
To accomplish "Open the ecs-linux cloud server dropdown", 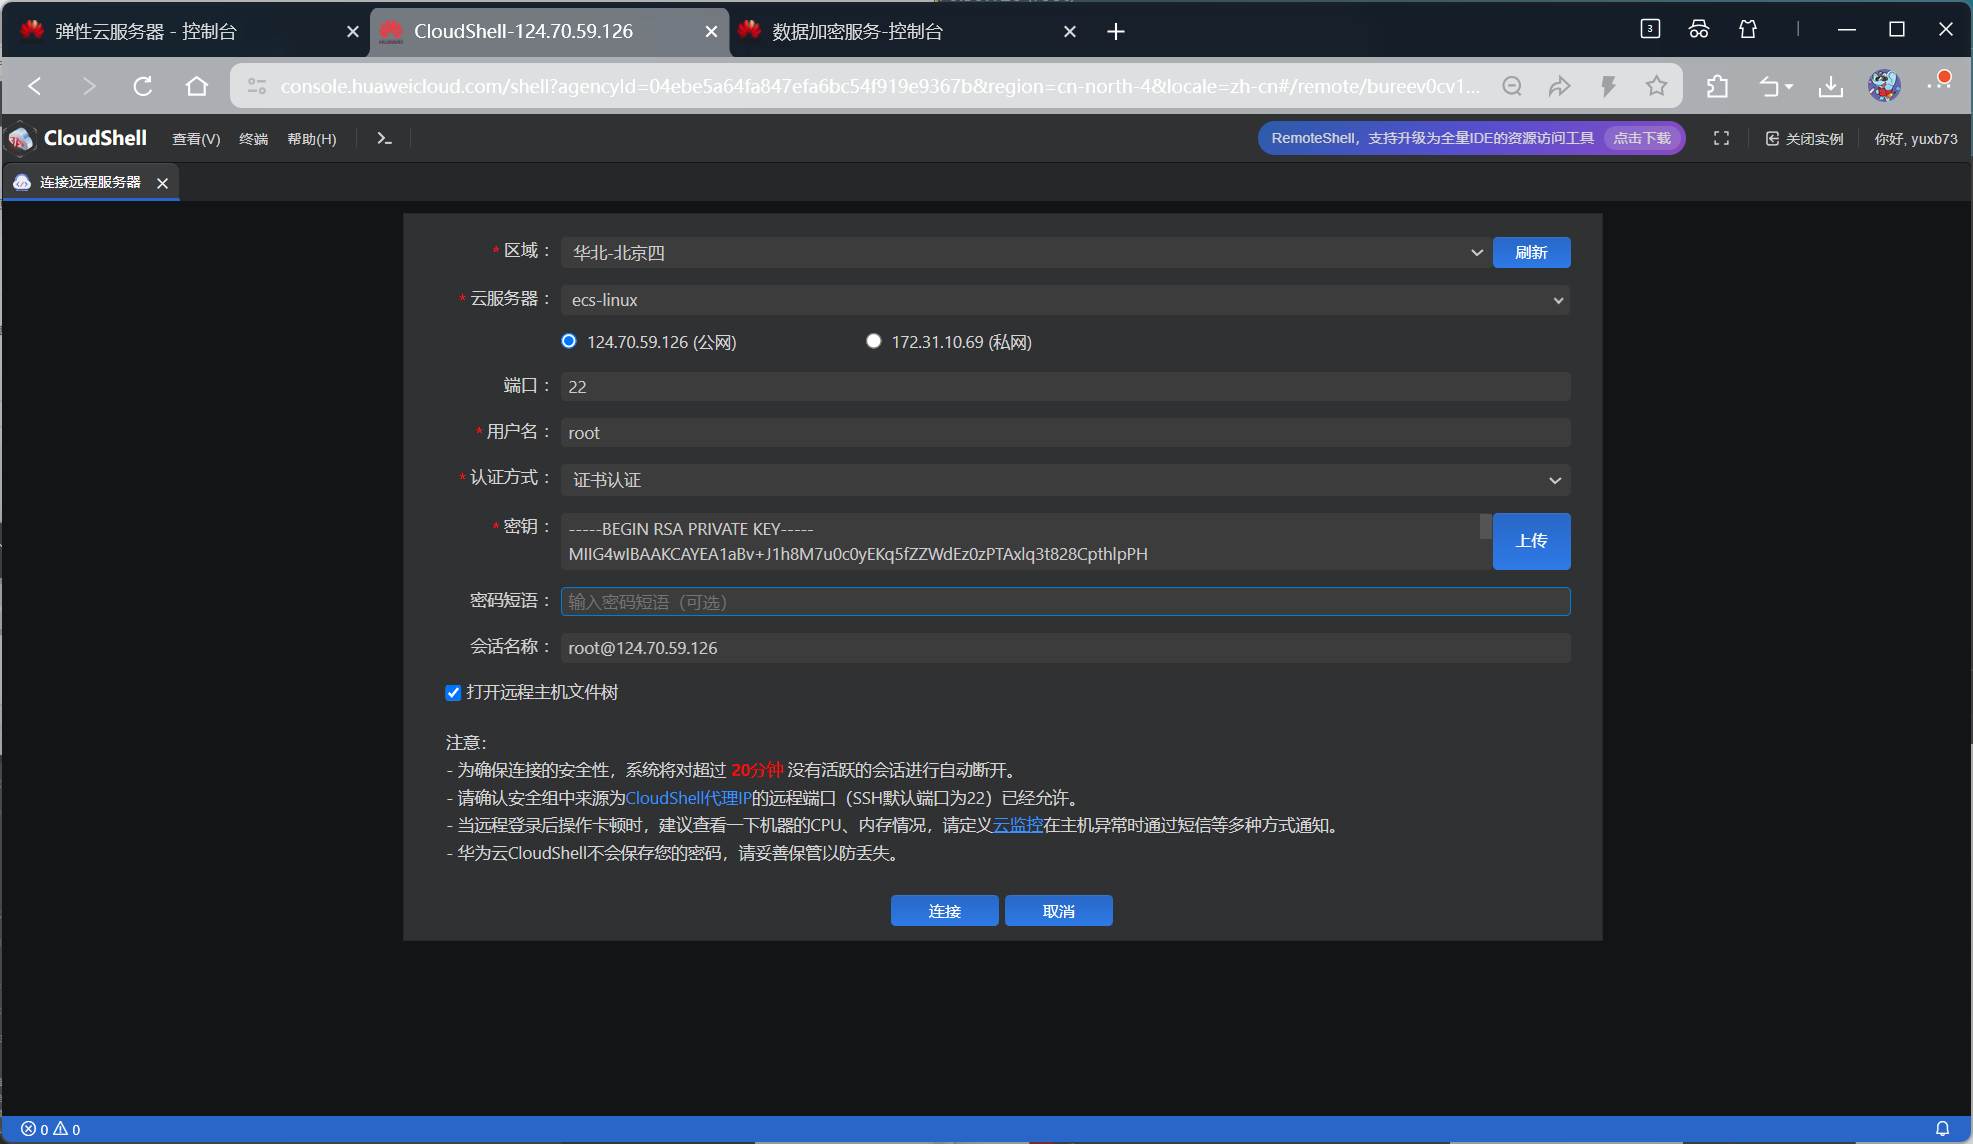I will [x=1065, y=300].
